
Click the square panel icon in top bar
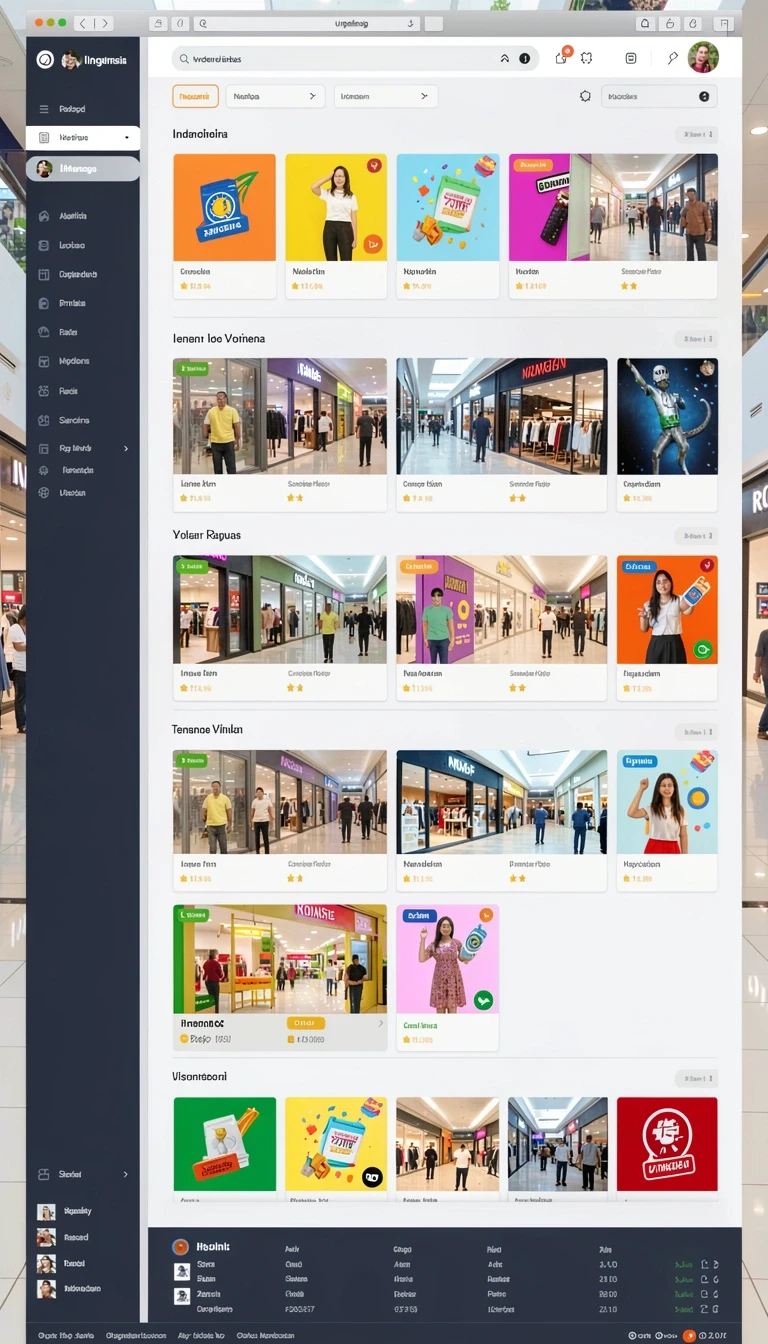[x=631, y=58]
